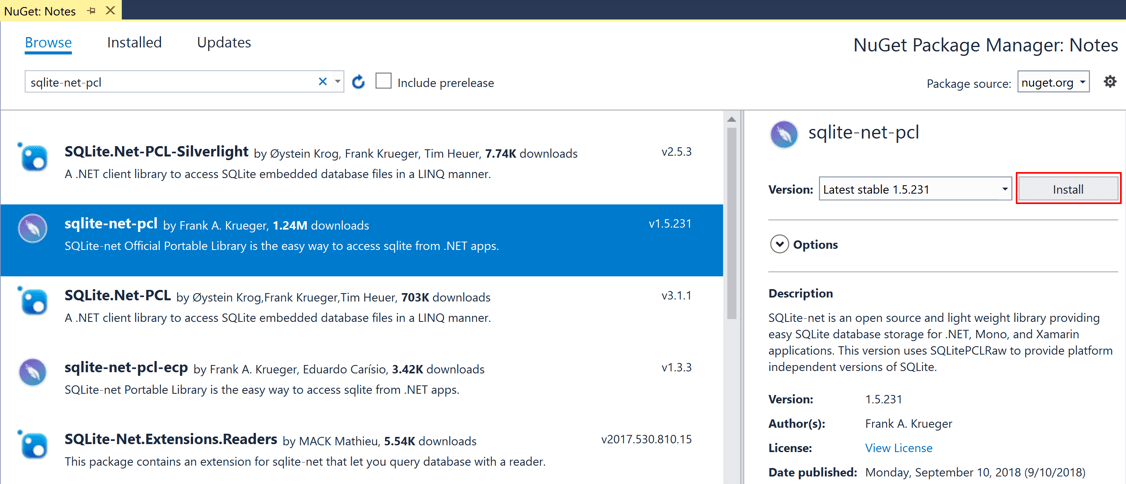This screenshot has width=1126, height=484.
Task: Open the search box history dropdown arrow
Action: [338, 82]
